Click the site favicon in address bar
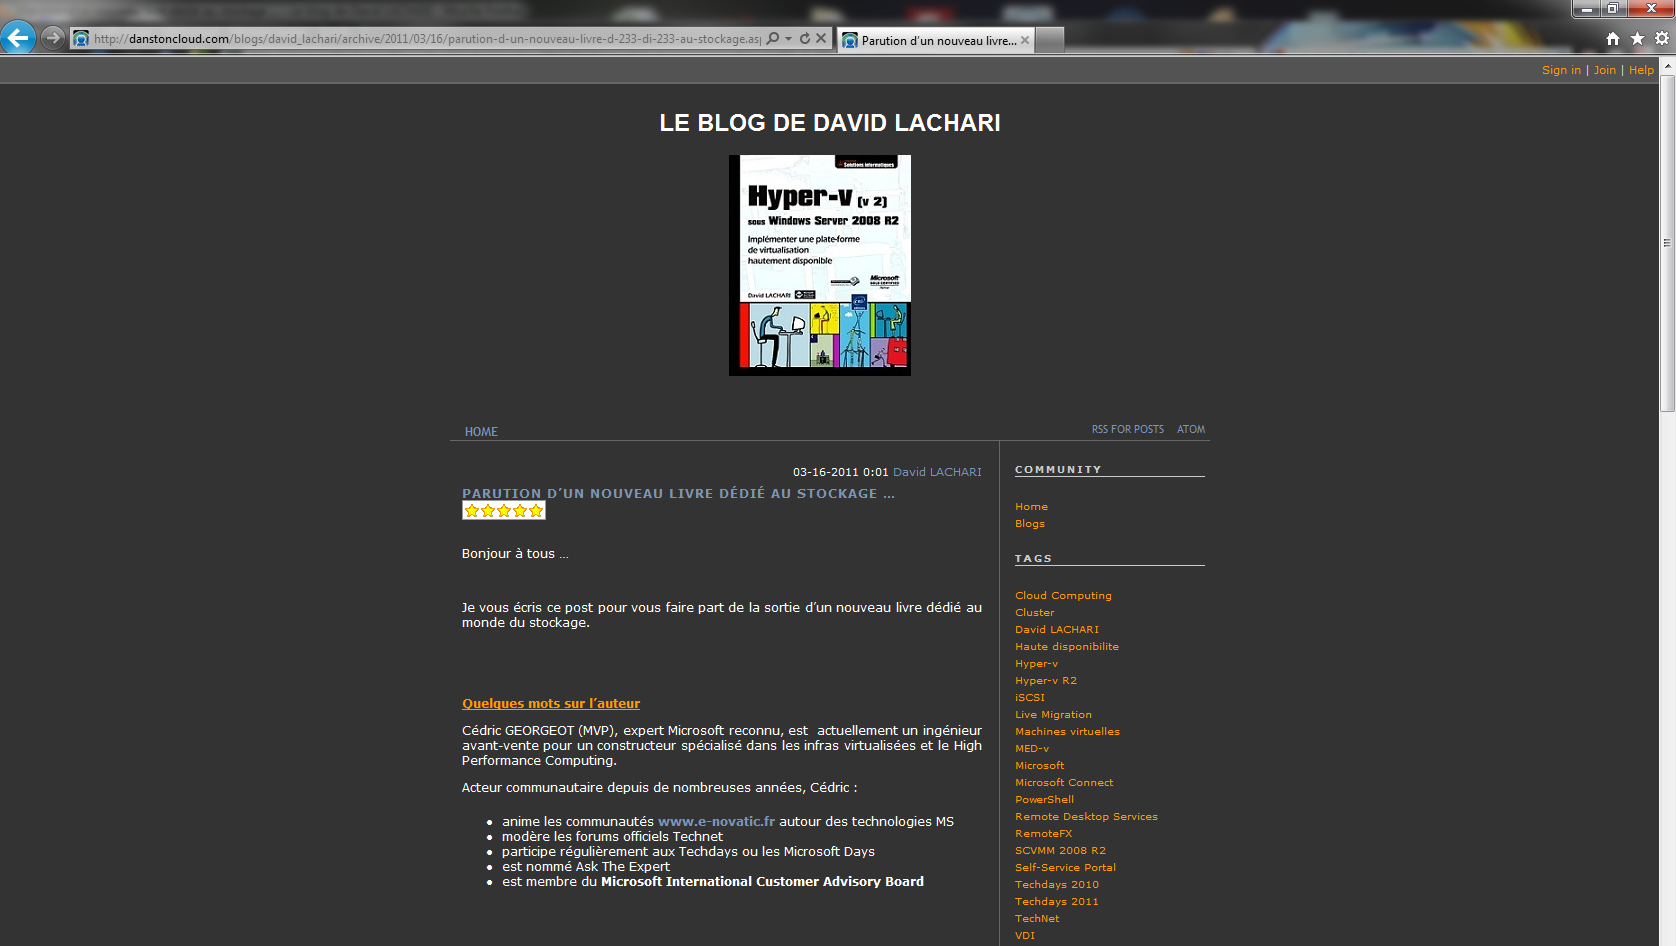 [81, 39]
